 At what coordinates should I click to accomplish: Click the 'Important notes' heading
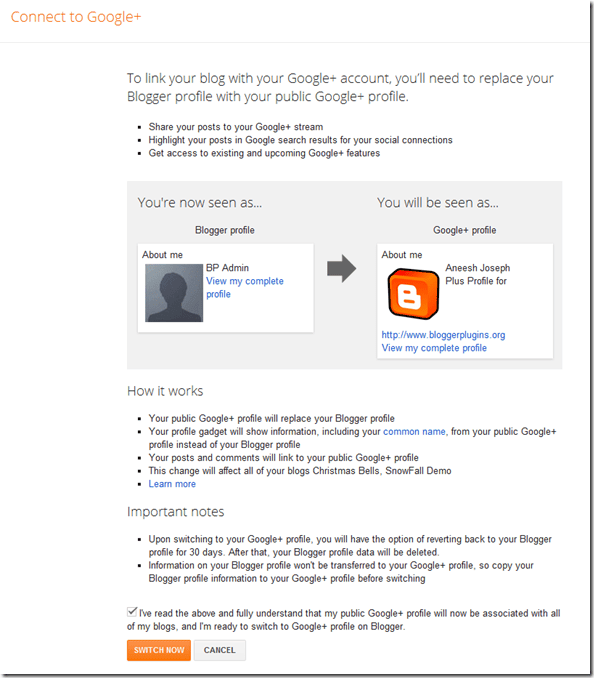[x=176, y=512]
